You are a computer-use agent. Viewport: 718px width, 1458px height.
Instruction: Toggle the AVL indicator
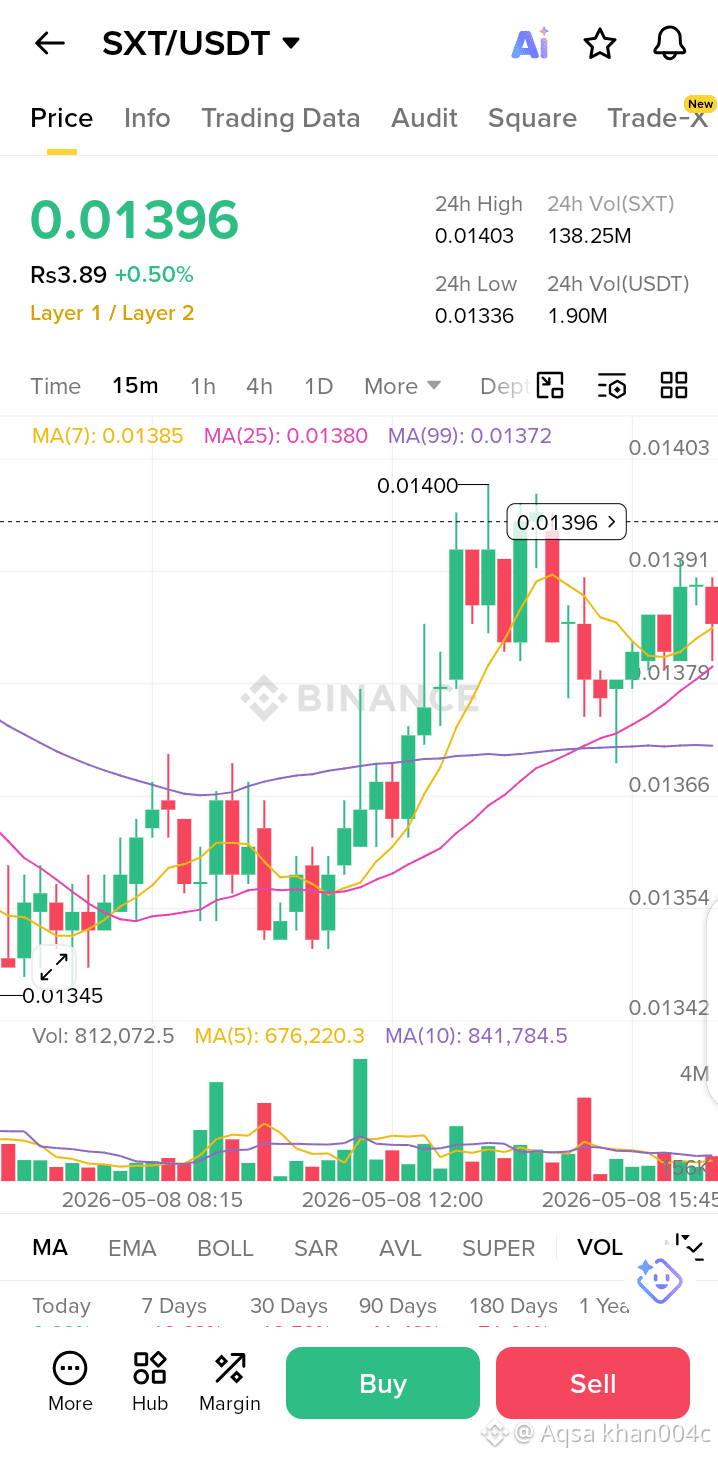[x=400, y=1248]
